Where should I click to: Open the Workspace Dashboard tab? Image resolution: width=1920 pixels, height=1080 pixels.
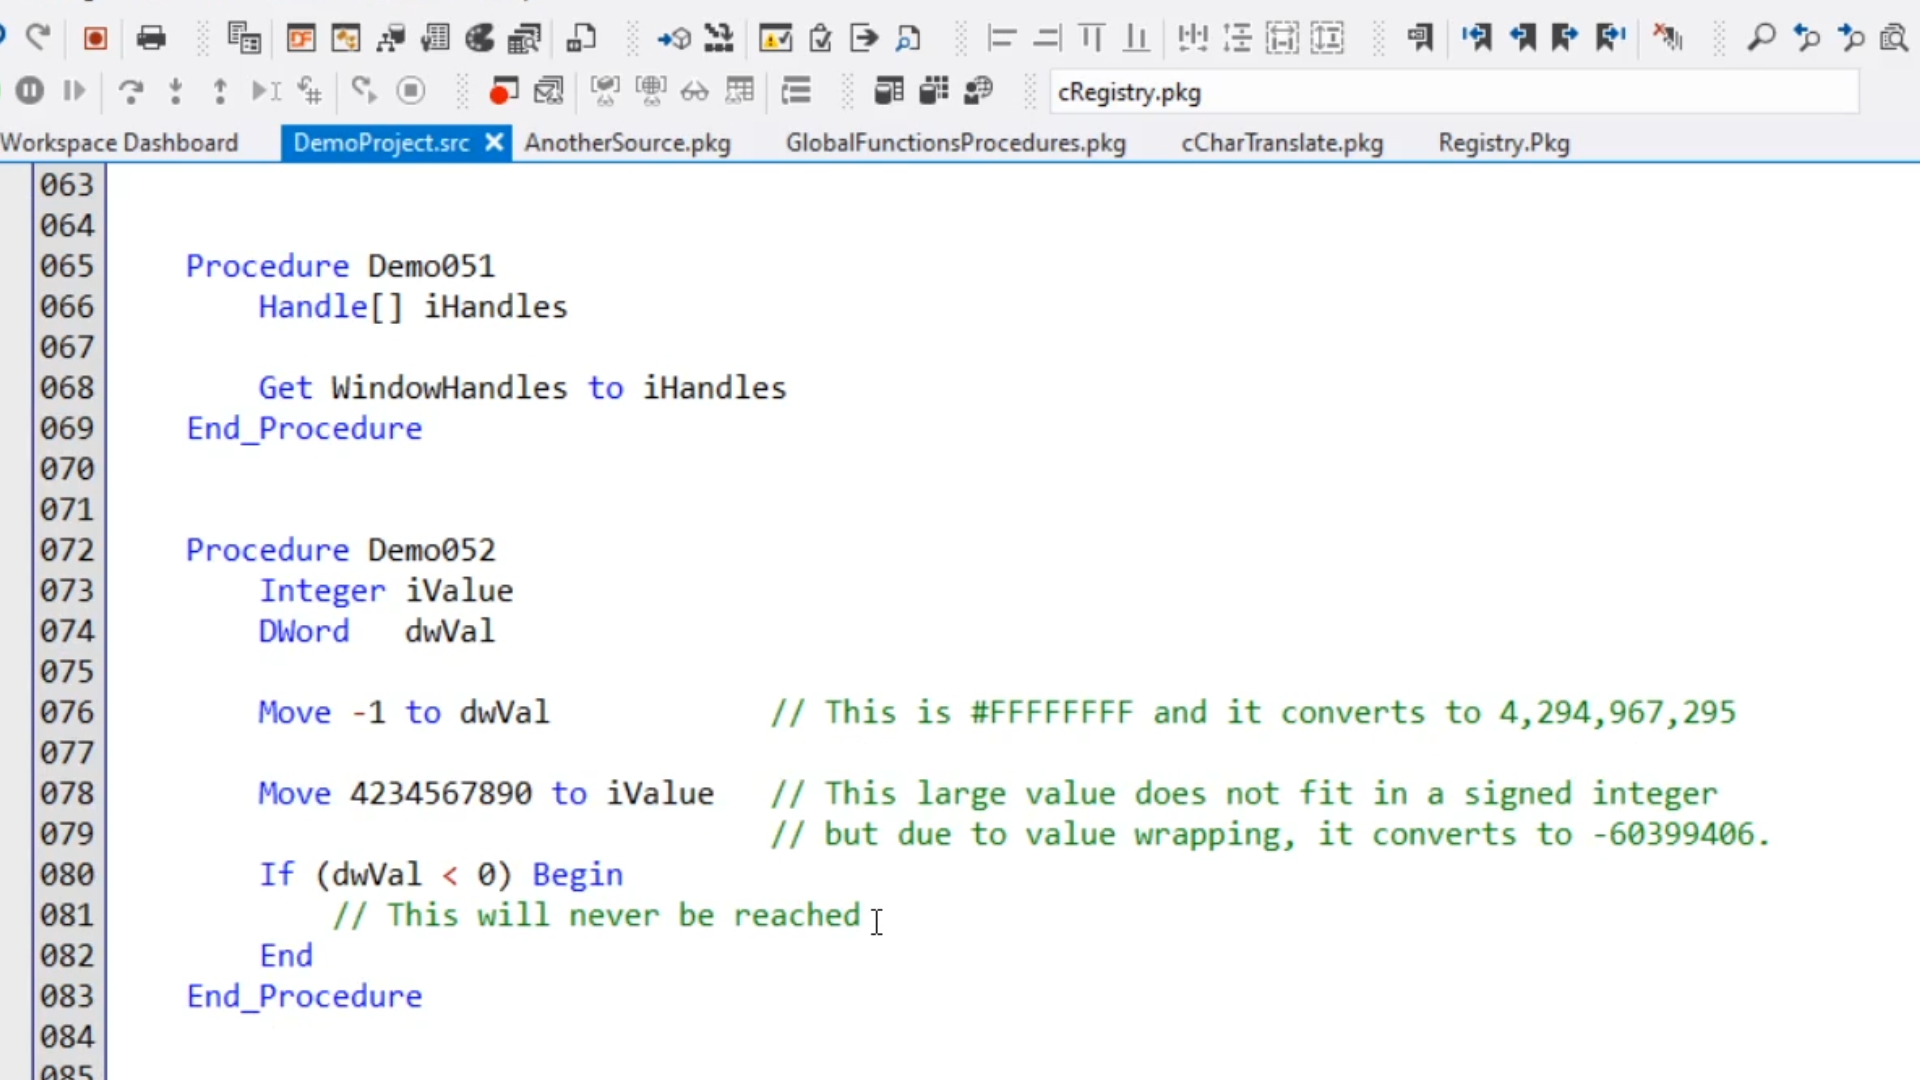[x=119, y=143]
